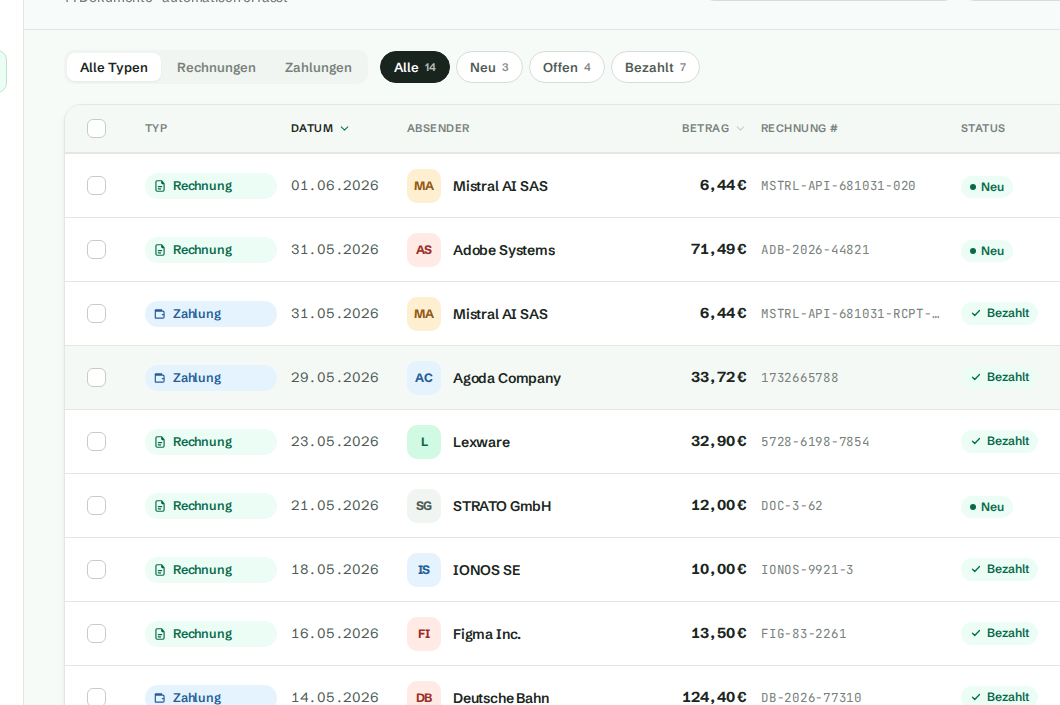Click the amount 124,40 €
The width and height of the screenshot is (1060, 705).
[714, 697]
